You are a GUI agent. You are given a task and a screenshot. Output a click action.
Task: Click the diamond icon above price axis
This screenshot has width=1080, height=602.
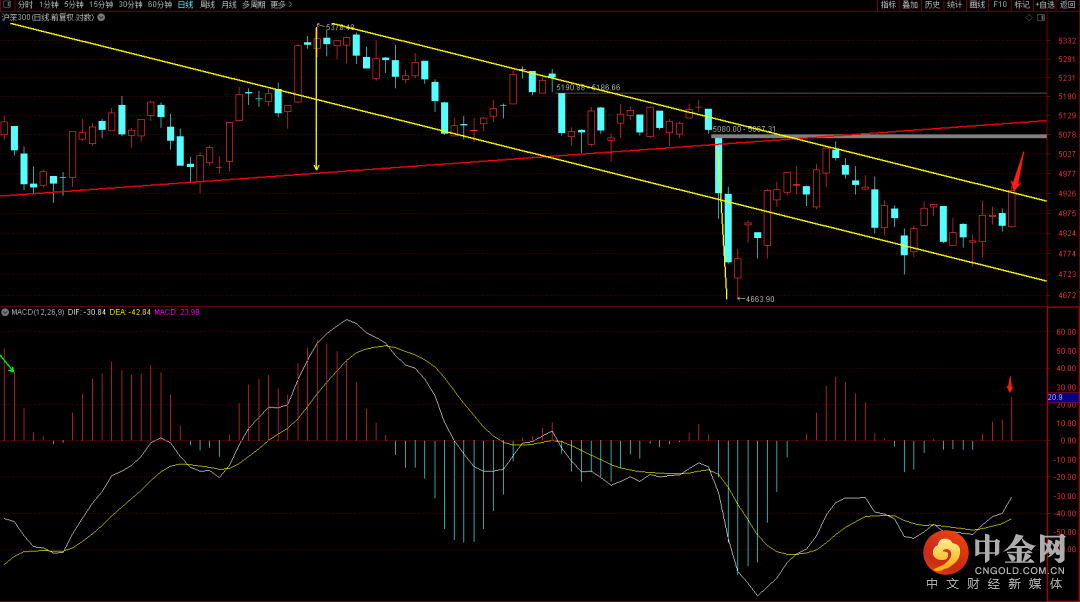1029,18
